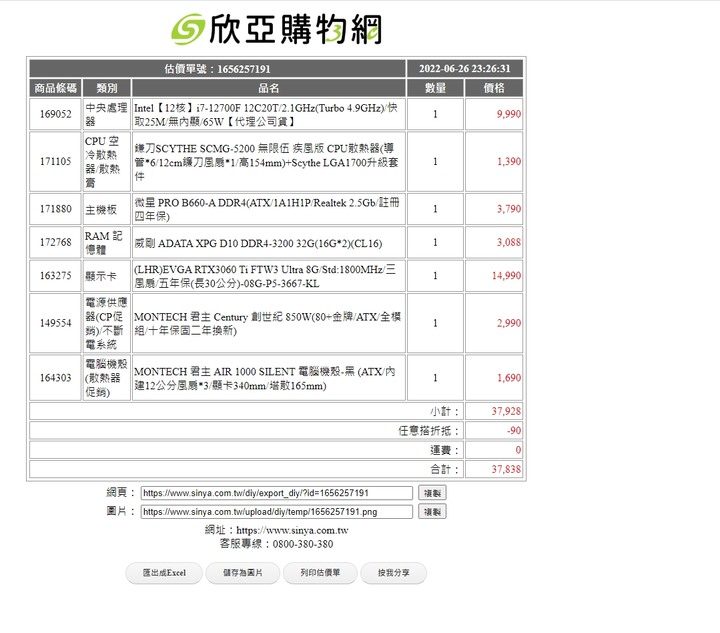Screen dimensions: 720x633
Task: Click product code 164303
Action: (55, 378)
